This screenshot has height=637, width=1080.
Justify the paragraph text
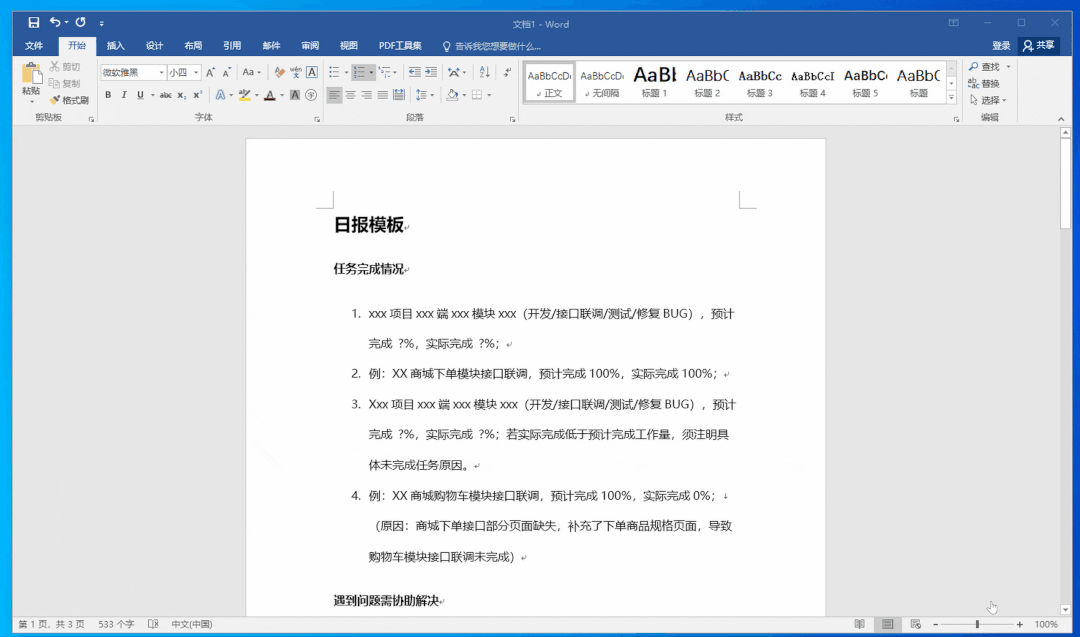tap(382, 95)
